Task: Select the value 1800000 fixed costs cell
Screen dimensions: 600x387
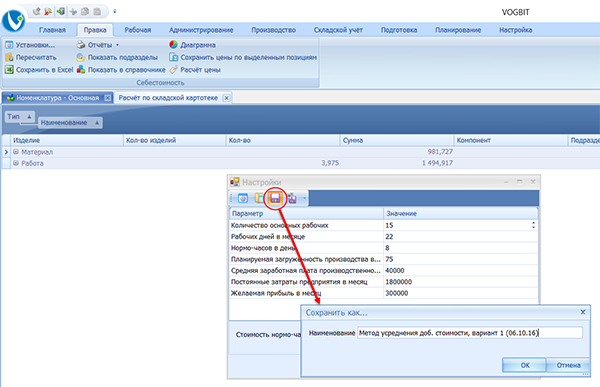Action: [461, 282]
